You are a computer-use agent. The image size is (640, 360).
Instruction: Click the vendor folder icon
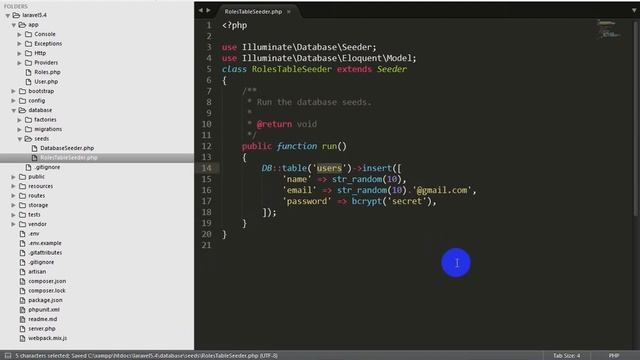pyautogui.click(x=22, y=224)
